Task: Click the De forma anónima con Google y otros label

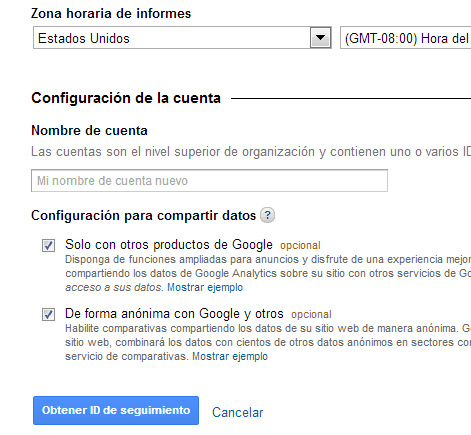Action: click(x=174, y=314)
